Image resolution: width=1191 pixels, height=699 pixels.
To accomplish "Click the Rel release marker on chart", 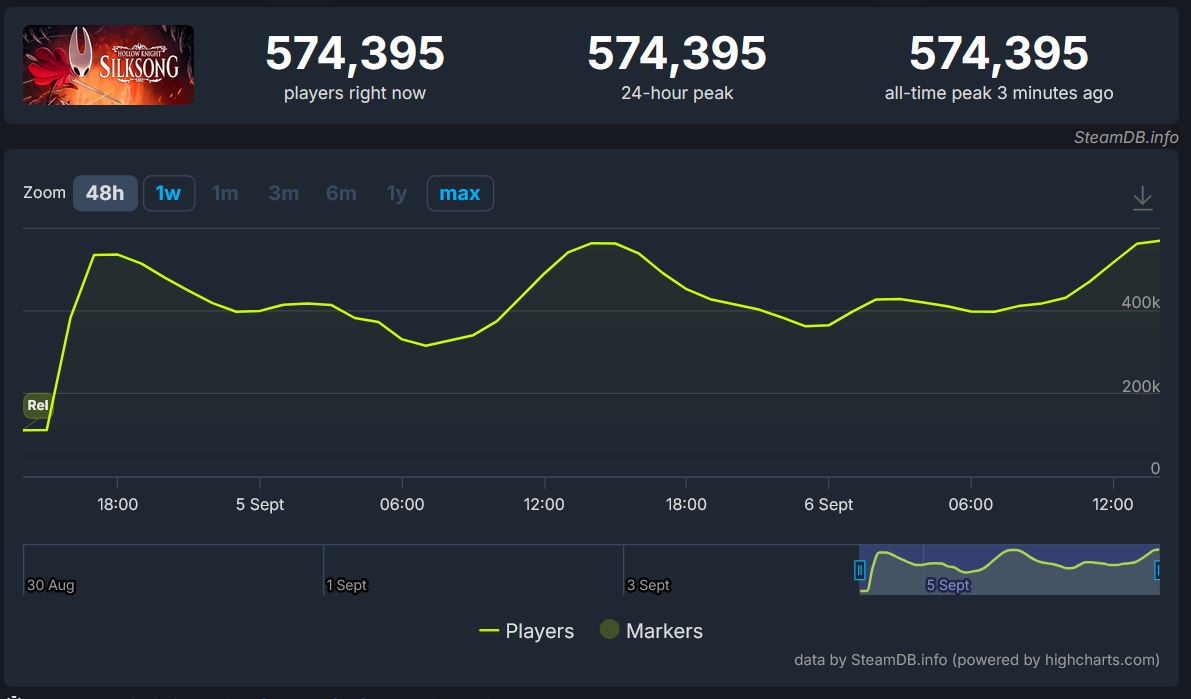I will click(x=37, y=406).
